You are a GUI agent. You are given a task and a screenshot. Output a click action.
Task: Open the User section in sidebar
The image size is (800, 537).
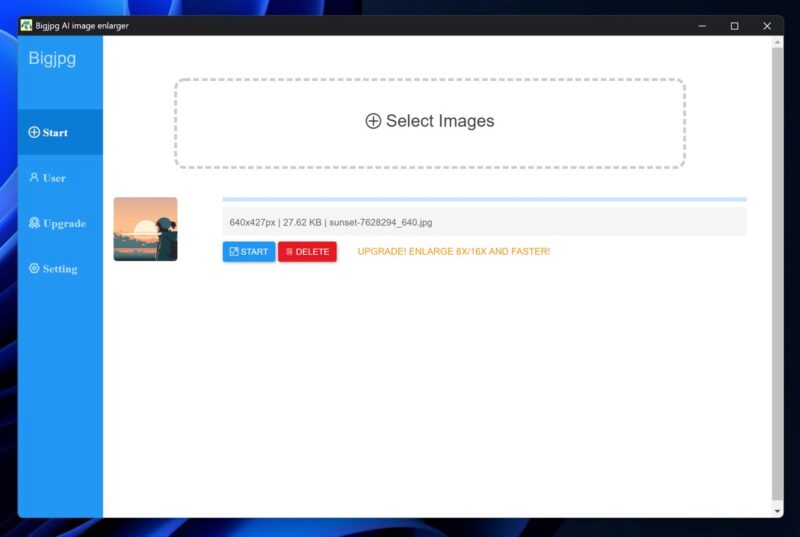coord(60,177)
